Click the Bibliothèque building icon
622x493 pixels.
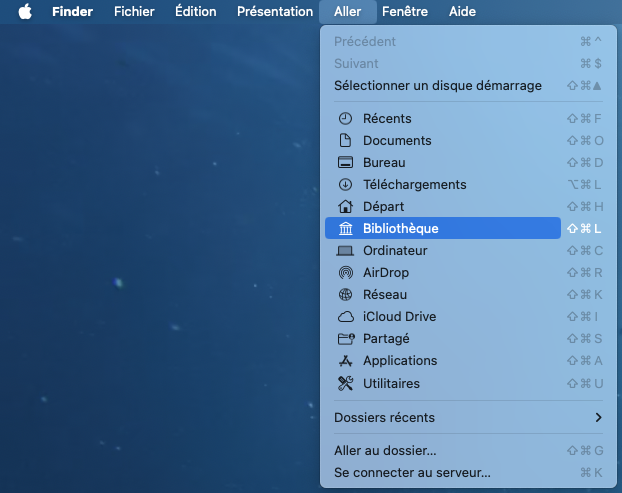(346, 228)
